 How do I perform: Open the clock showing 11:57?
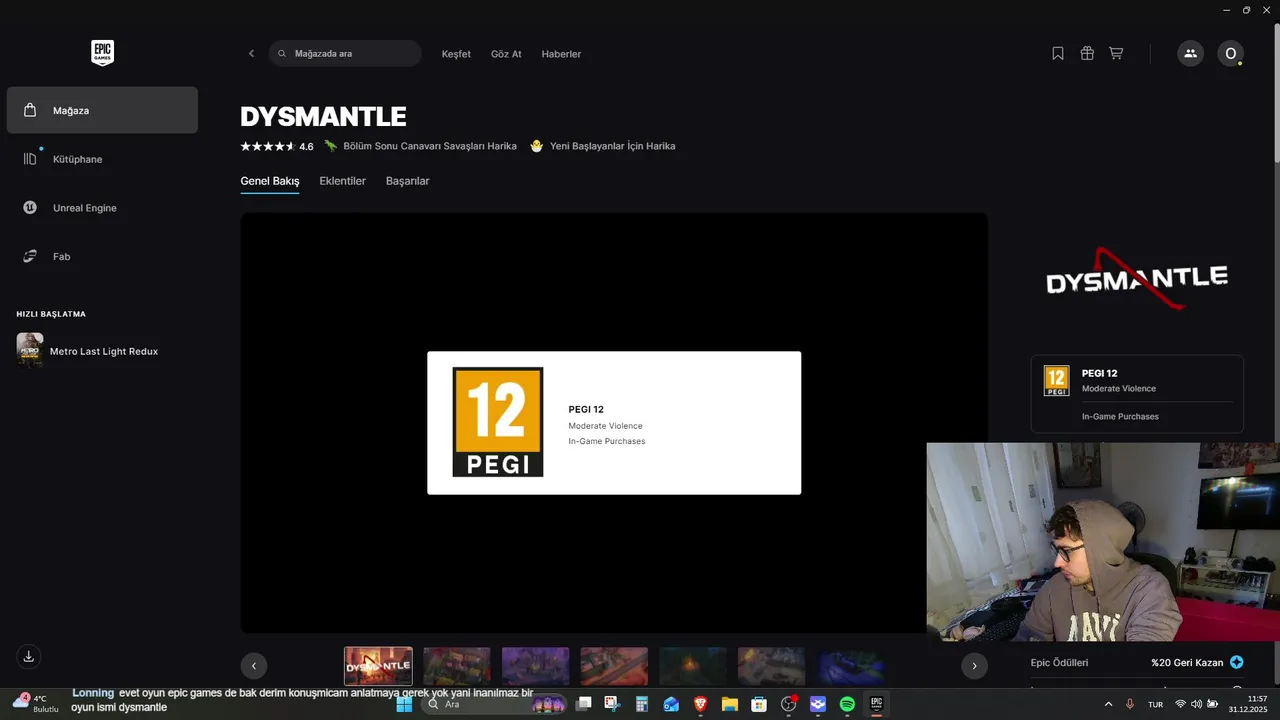click(1250, 704)
